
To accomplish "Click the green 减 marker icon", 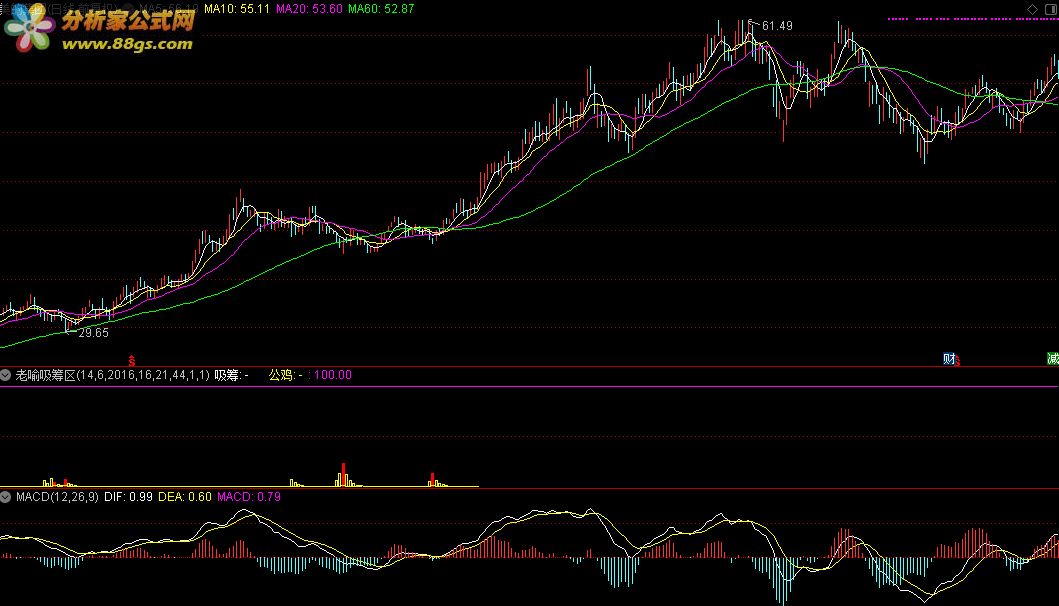I will pos(1053,359).
